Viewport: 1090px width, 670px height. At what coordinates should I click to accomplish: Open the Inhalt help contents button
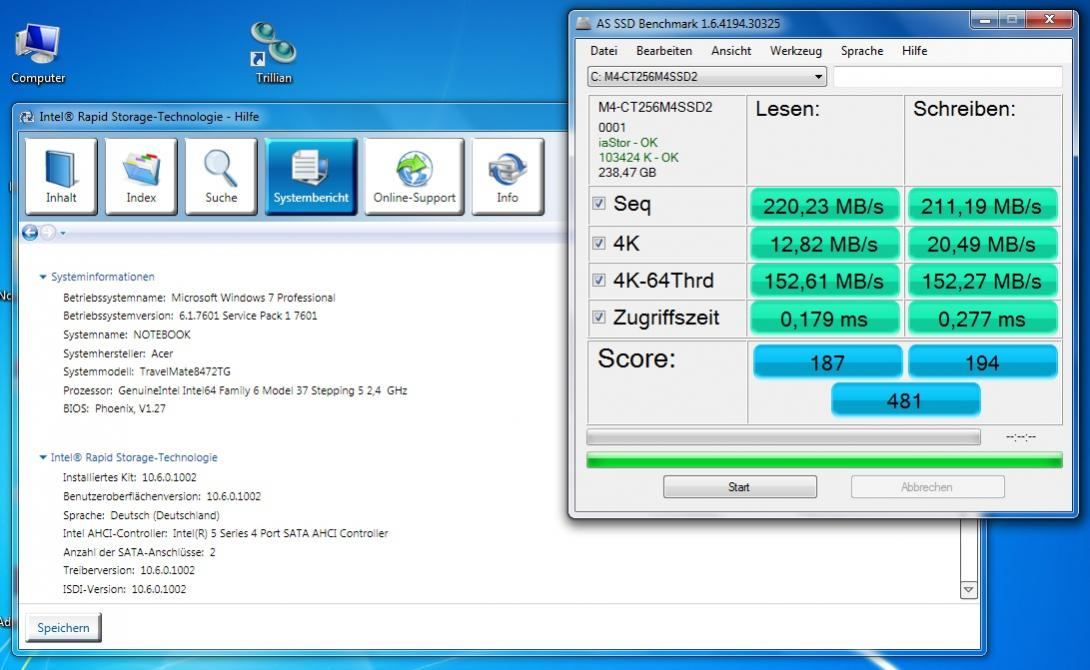point(61,176)
